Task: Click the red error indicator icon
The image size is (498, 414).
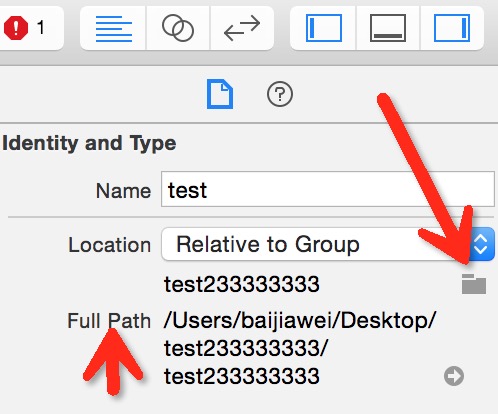Action: [x=16, y=28]
